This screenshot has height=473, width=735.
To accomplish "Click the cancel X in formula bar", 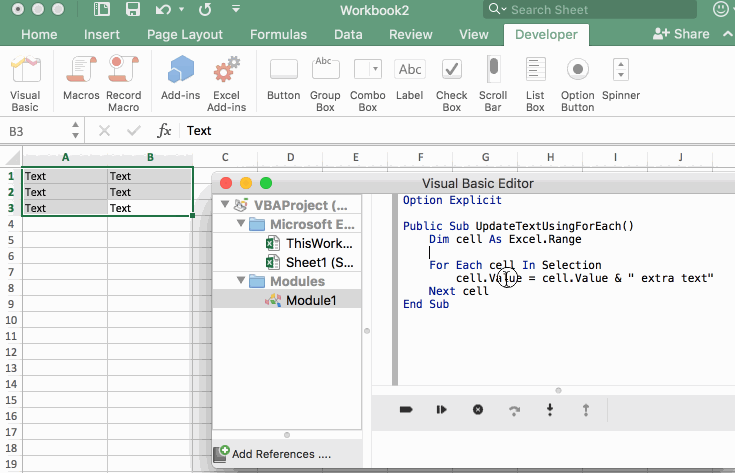I will tap(104, 131).
